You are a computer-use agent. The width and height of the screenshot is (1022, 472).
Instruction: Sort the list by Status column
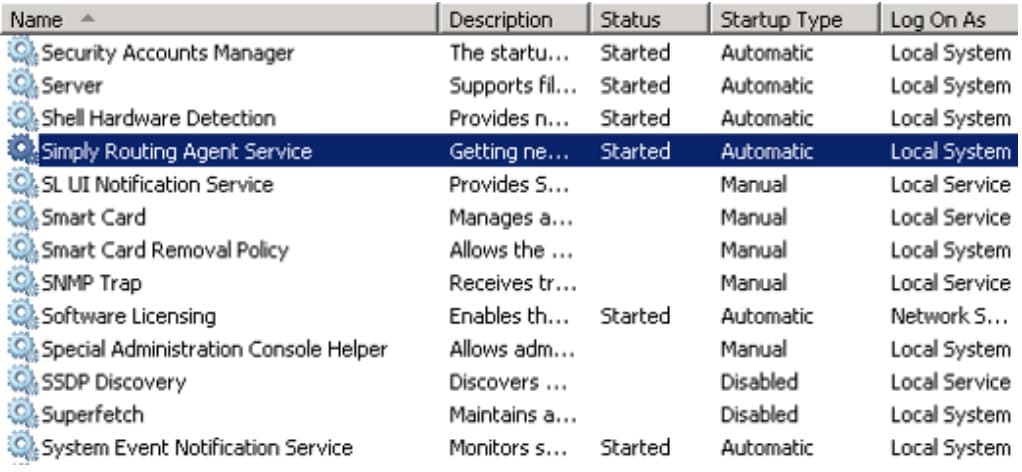click(648, 19)
